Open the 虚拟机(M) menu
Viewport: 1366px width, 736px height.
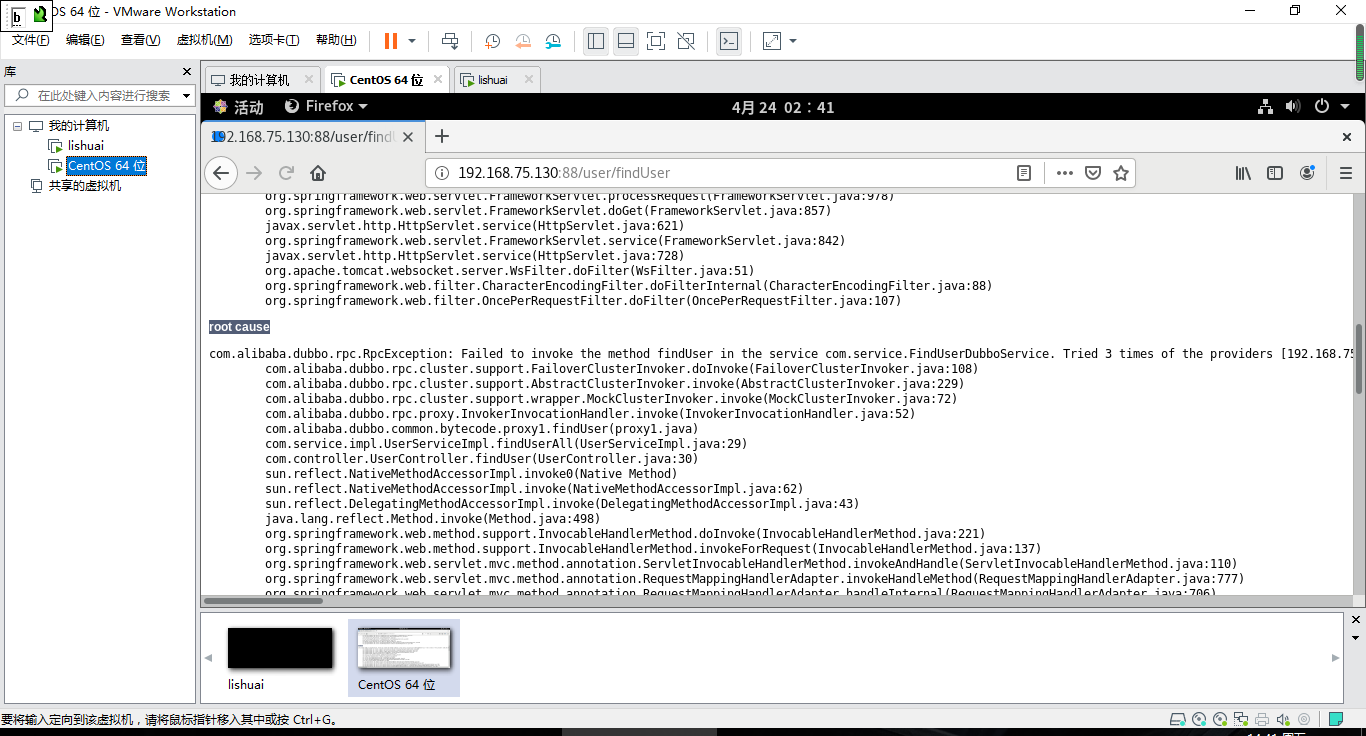click(204, 40)
